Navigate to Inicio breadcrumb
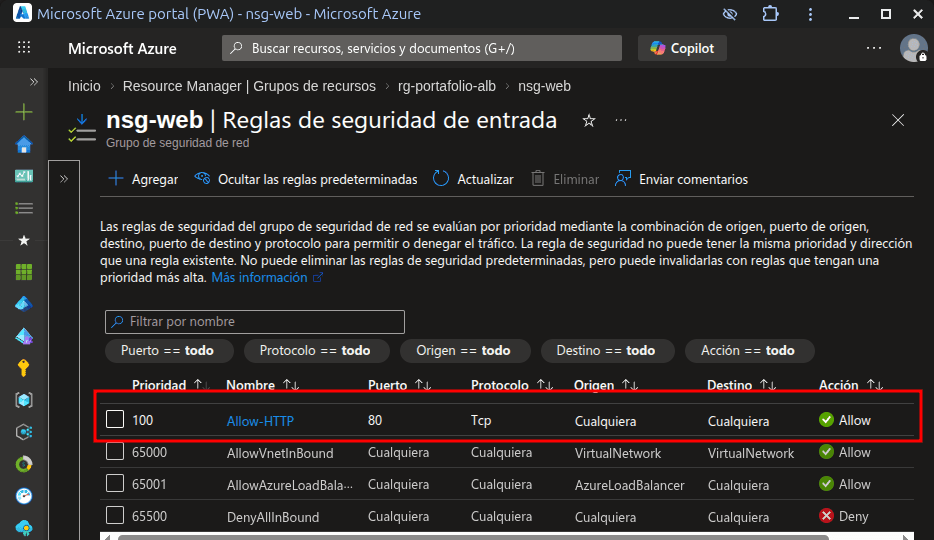 pos(84,87)
